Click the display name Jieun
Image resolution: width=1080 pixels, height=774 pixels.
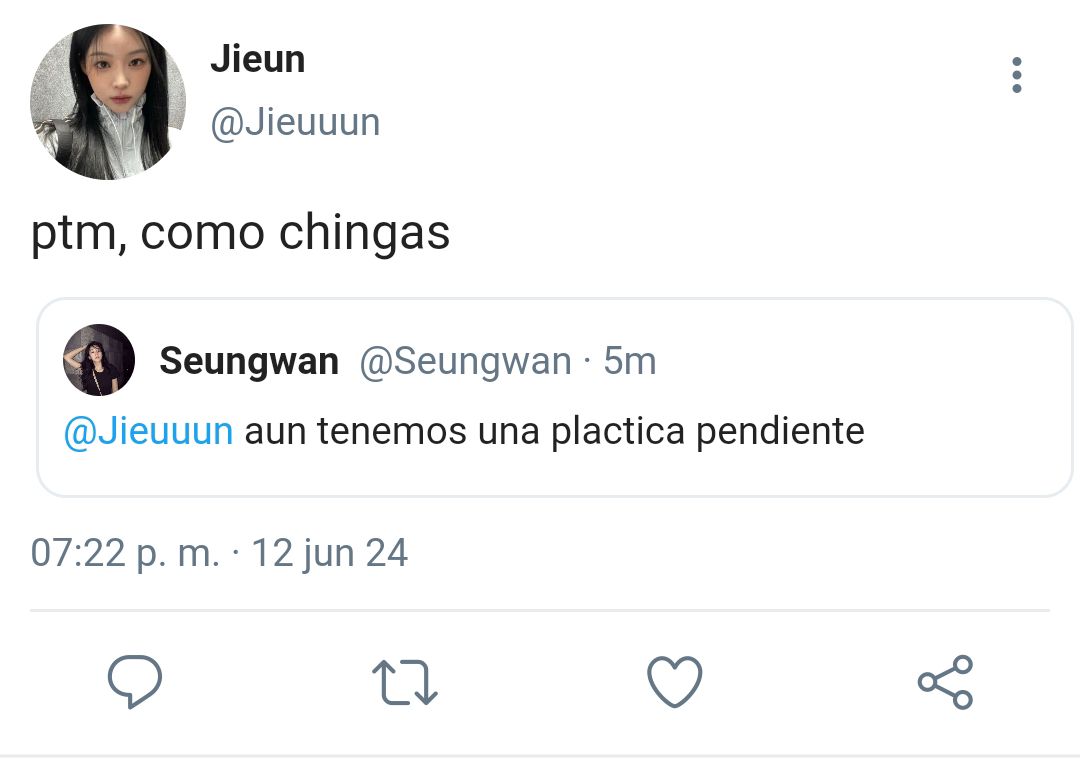click(258, 59)
